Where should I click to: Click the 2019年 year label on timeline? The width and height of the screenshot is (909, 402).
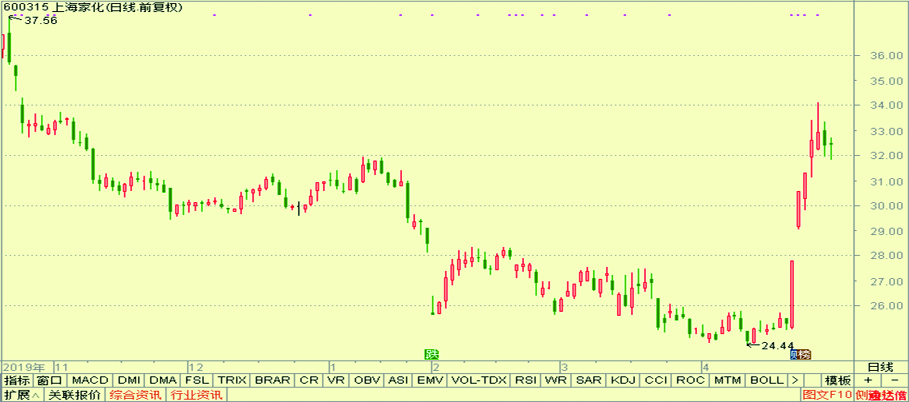coord(24,367)
